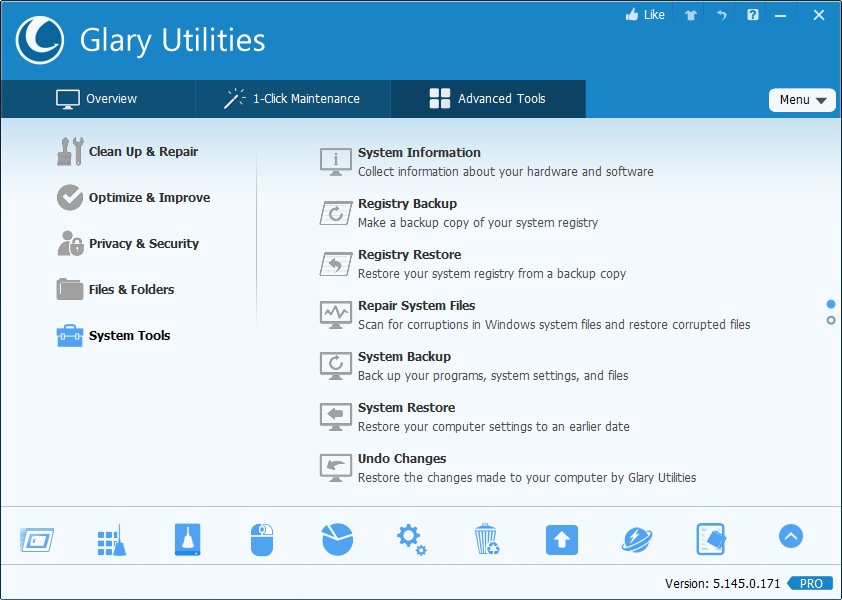Image resolution: width=842 pixels, height=600 pixels.
Task: Click the PRO badge in status bar
Action: tap(810, 583)
